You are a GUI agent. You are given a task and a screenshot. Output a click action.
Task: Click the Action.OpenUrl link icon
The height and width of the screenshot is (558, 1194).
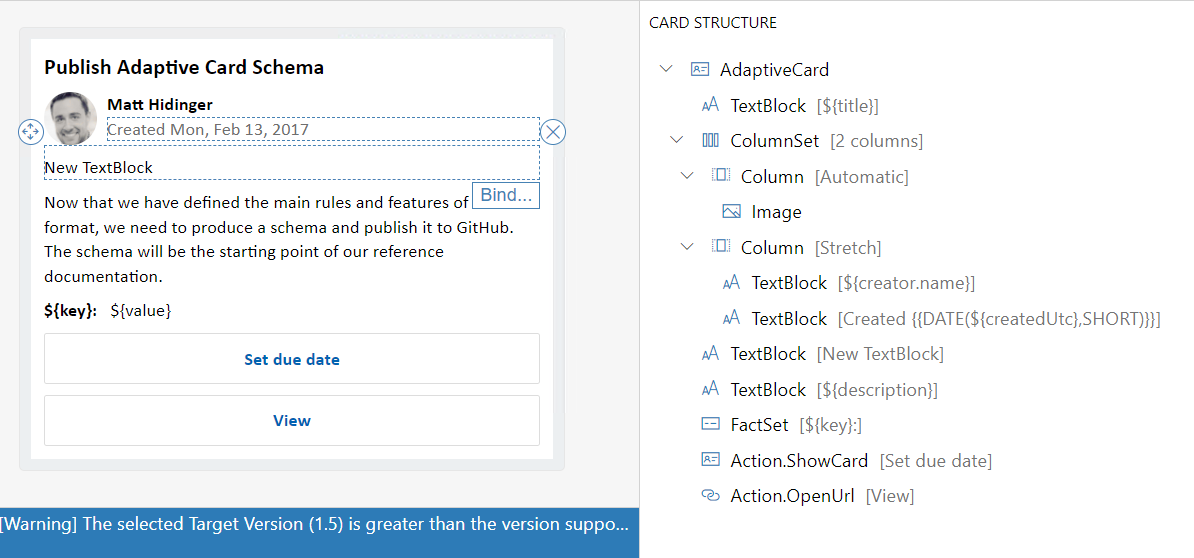click(710, 496)
